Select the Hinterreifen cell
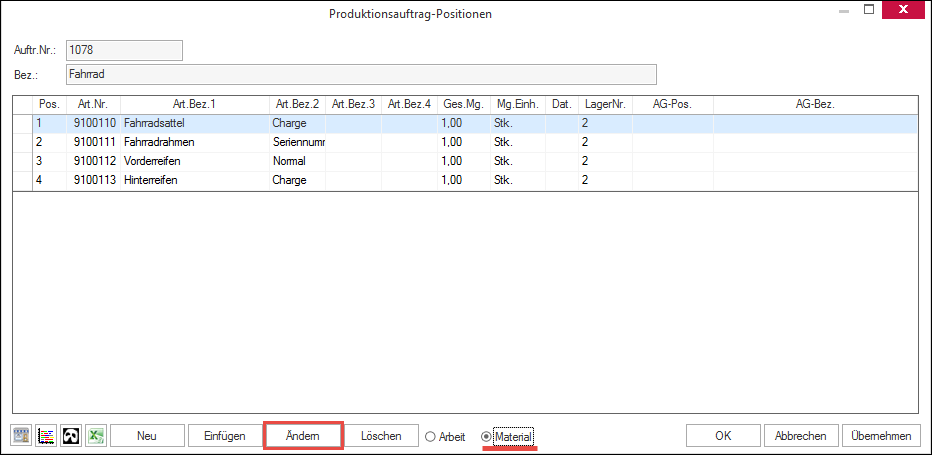This screenshot has height=455, width=932. [x=194, y=180]
